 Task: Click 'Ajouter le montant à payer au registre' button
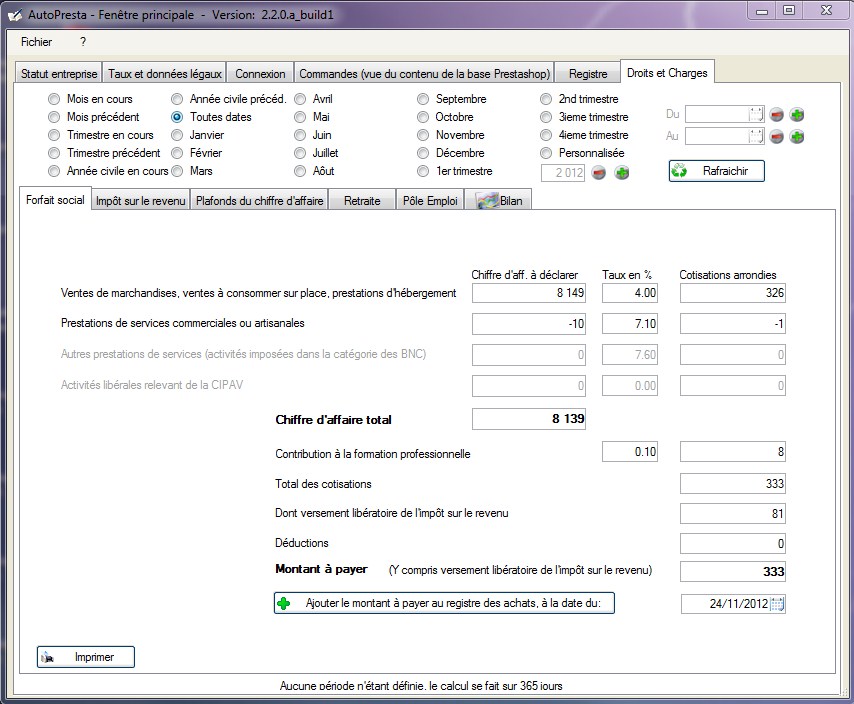(x=444, y=603)
